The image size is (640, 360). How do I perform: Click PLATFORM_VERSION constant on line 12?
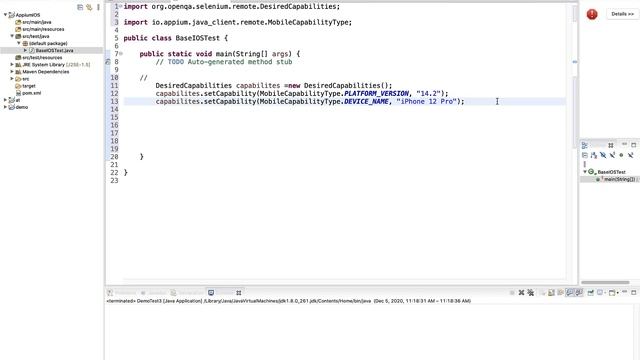tap(376, 93)
